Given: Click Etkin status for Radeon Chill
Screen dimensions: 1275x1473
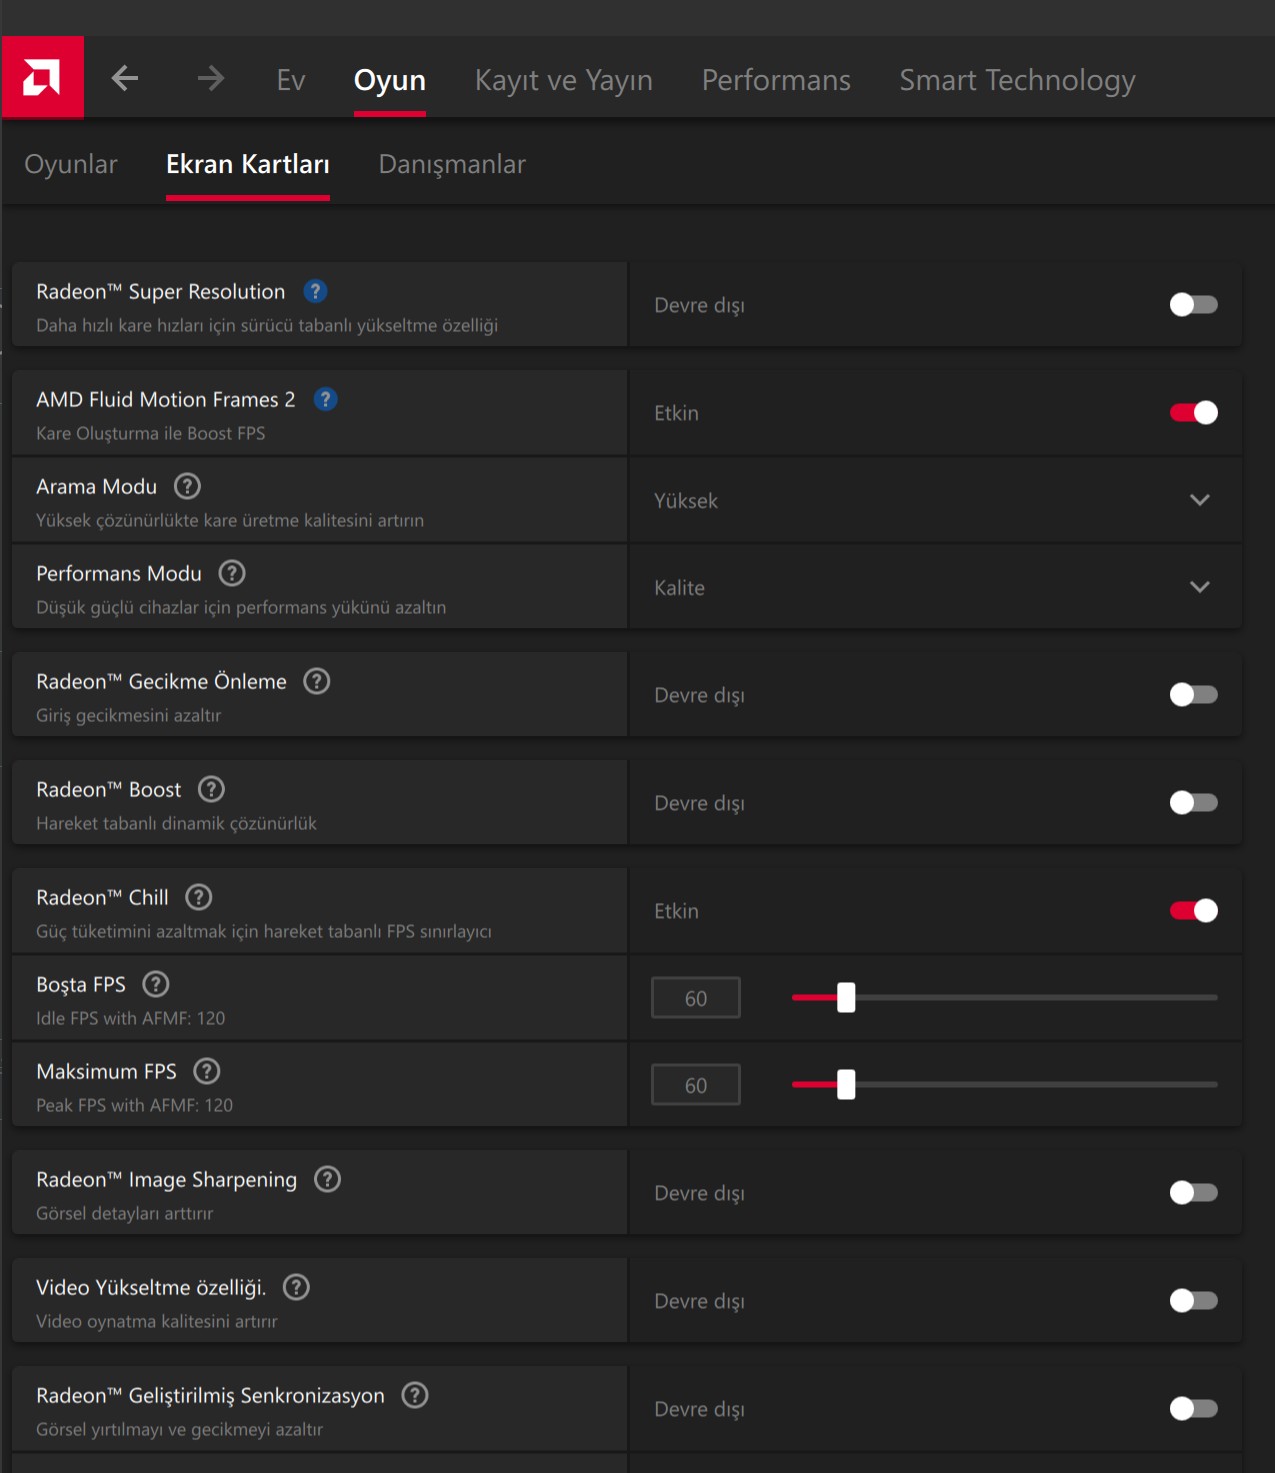Looking at the screenshot, I should click(676, 911).
